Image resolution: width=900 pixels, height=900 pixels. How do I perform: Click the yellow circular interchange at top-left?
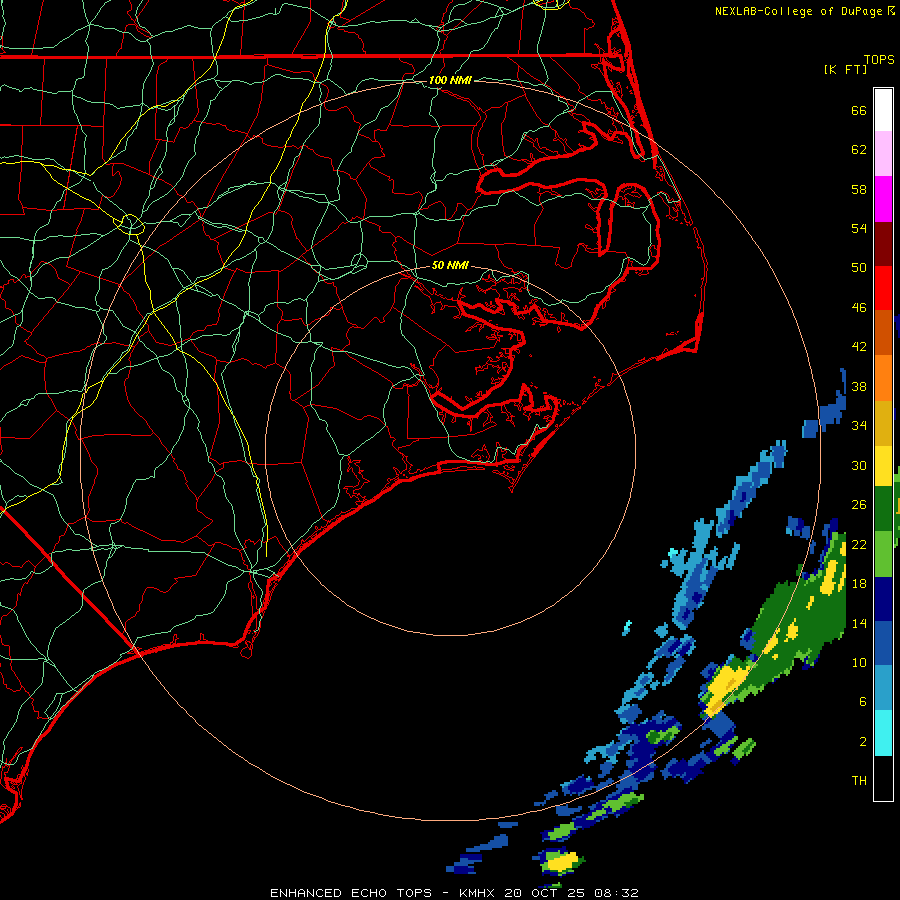click(x=131, y=223)
